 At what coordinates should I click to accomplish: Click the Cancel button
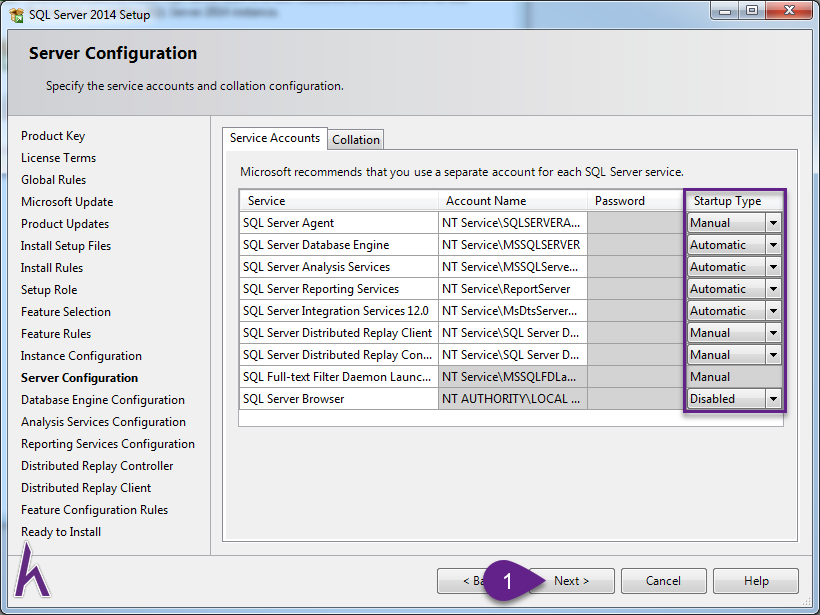(663, 580)
